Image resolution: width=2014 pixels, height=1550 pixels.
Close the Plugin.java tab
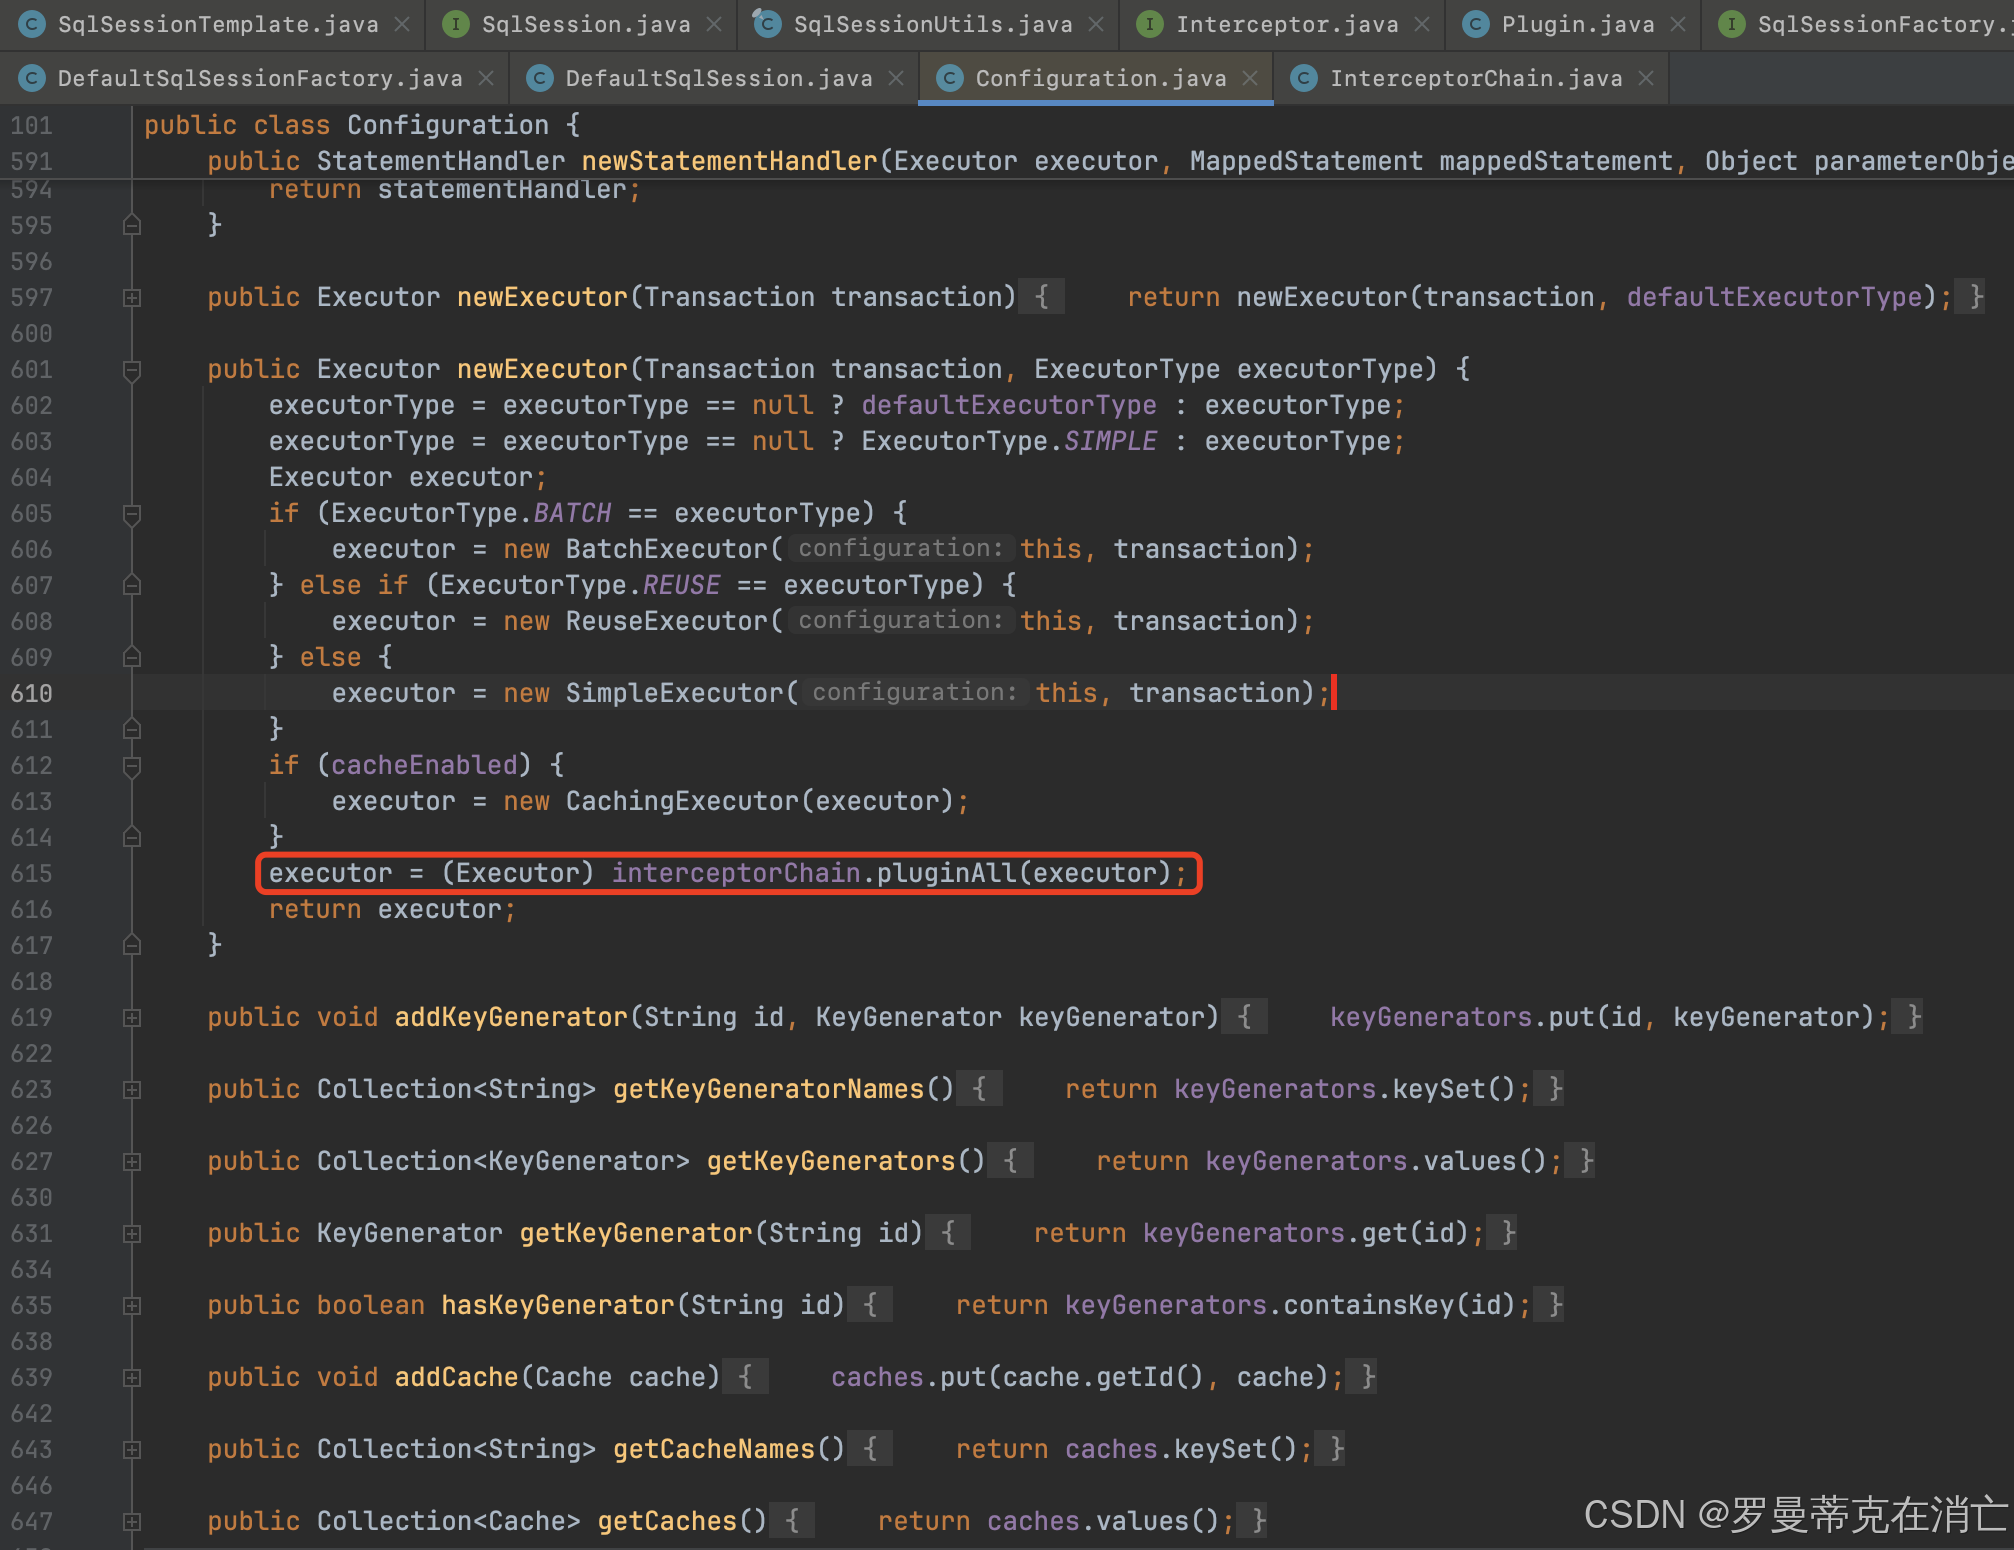1678,24
